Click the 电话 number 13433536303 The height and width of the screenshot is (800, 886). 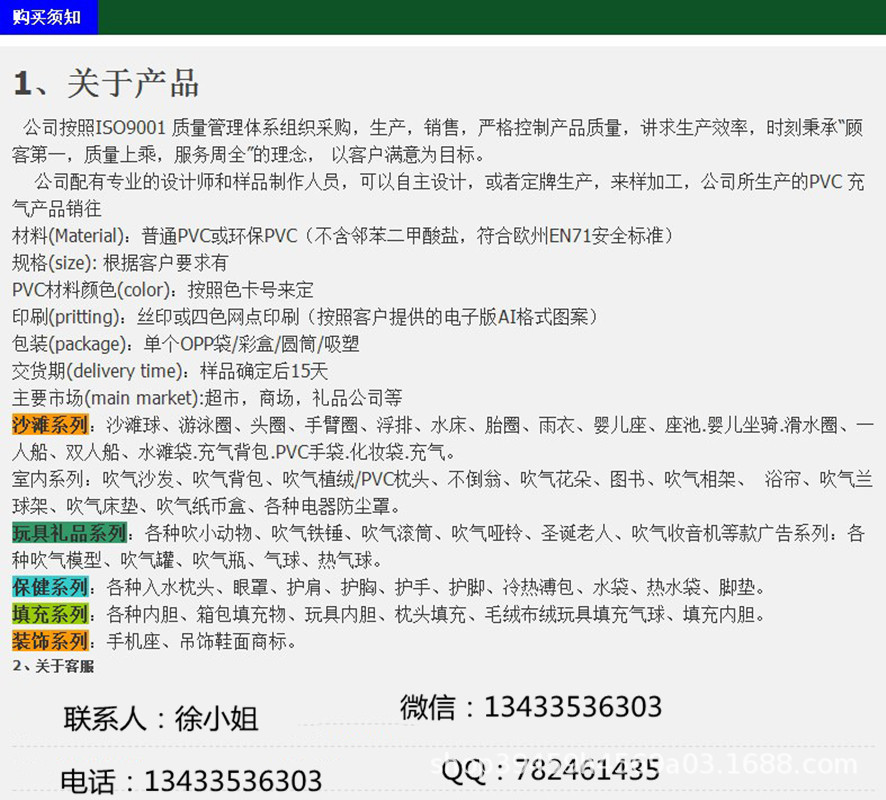pos(232,781)
